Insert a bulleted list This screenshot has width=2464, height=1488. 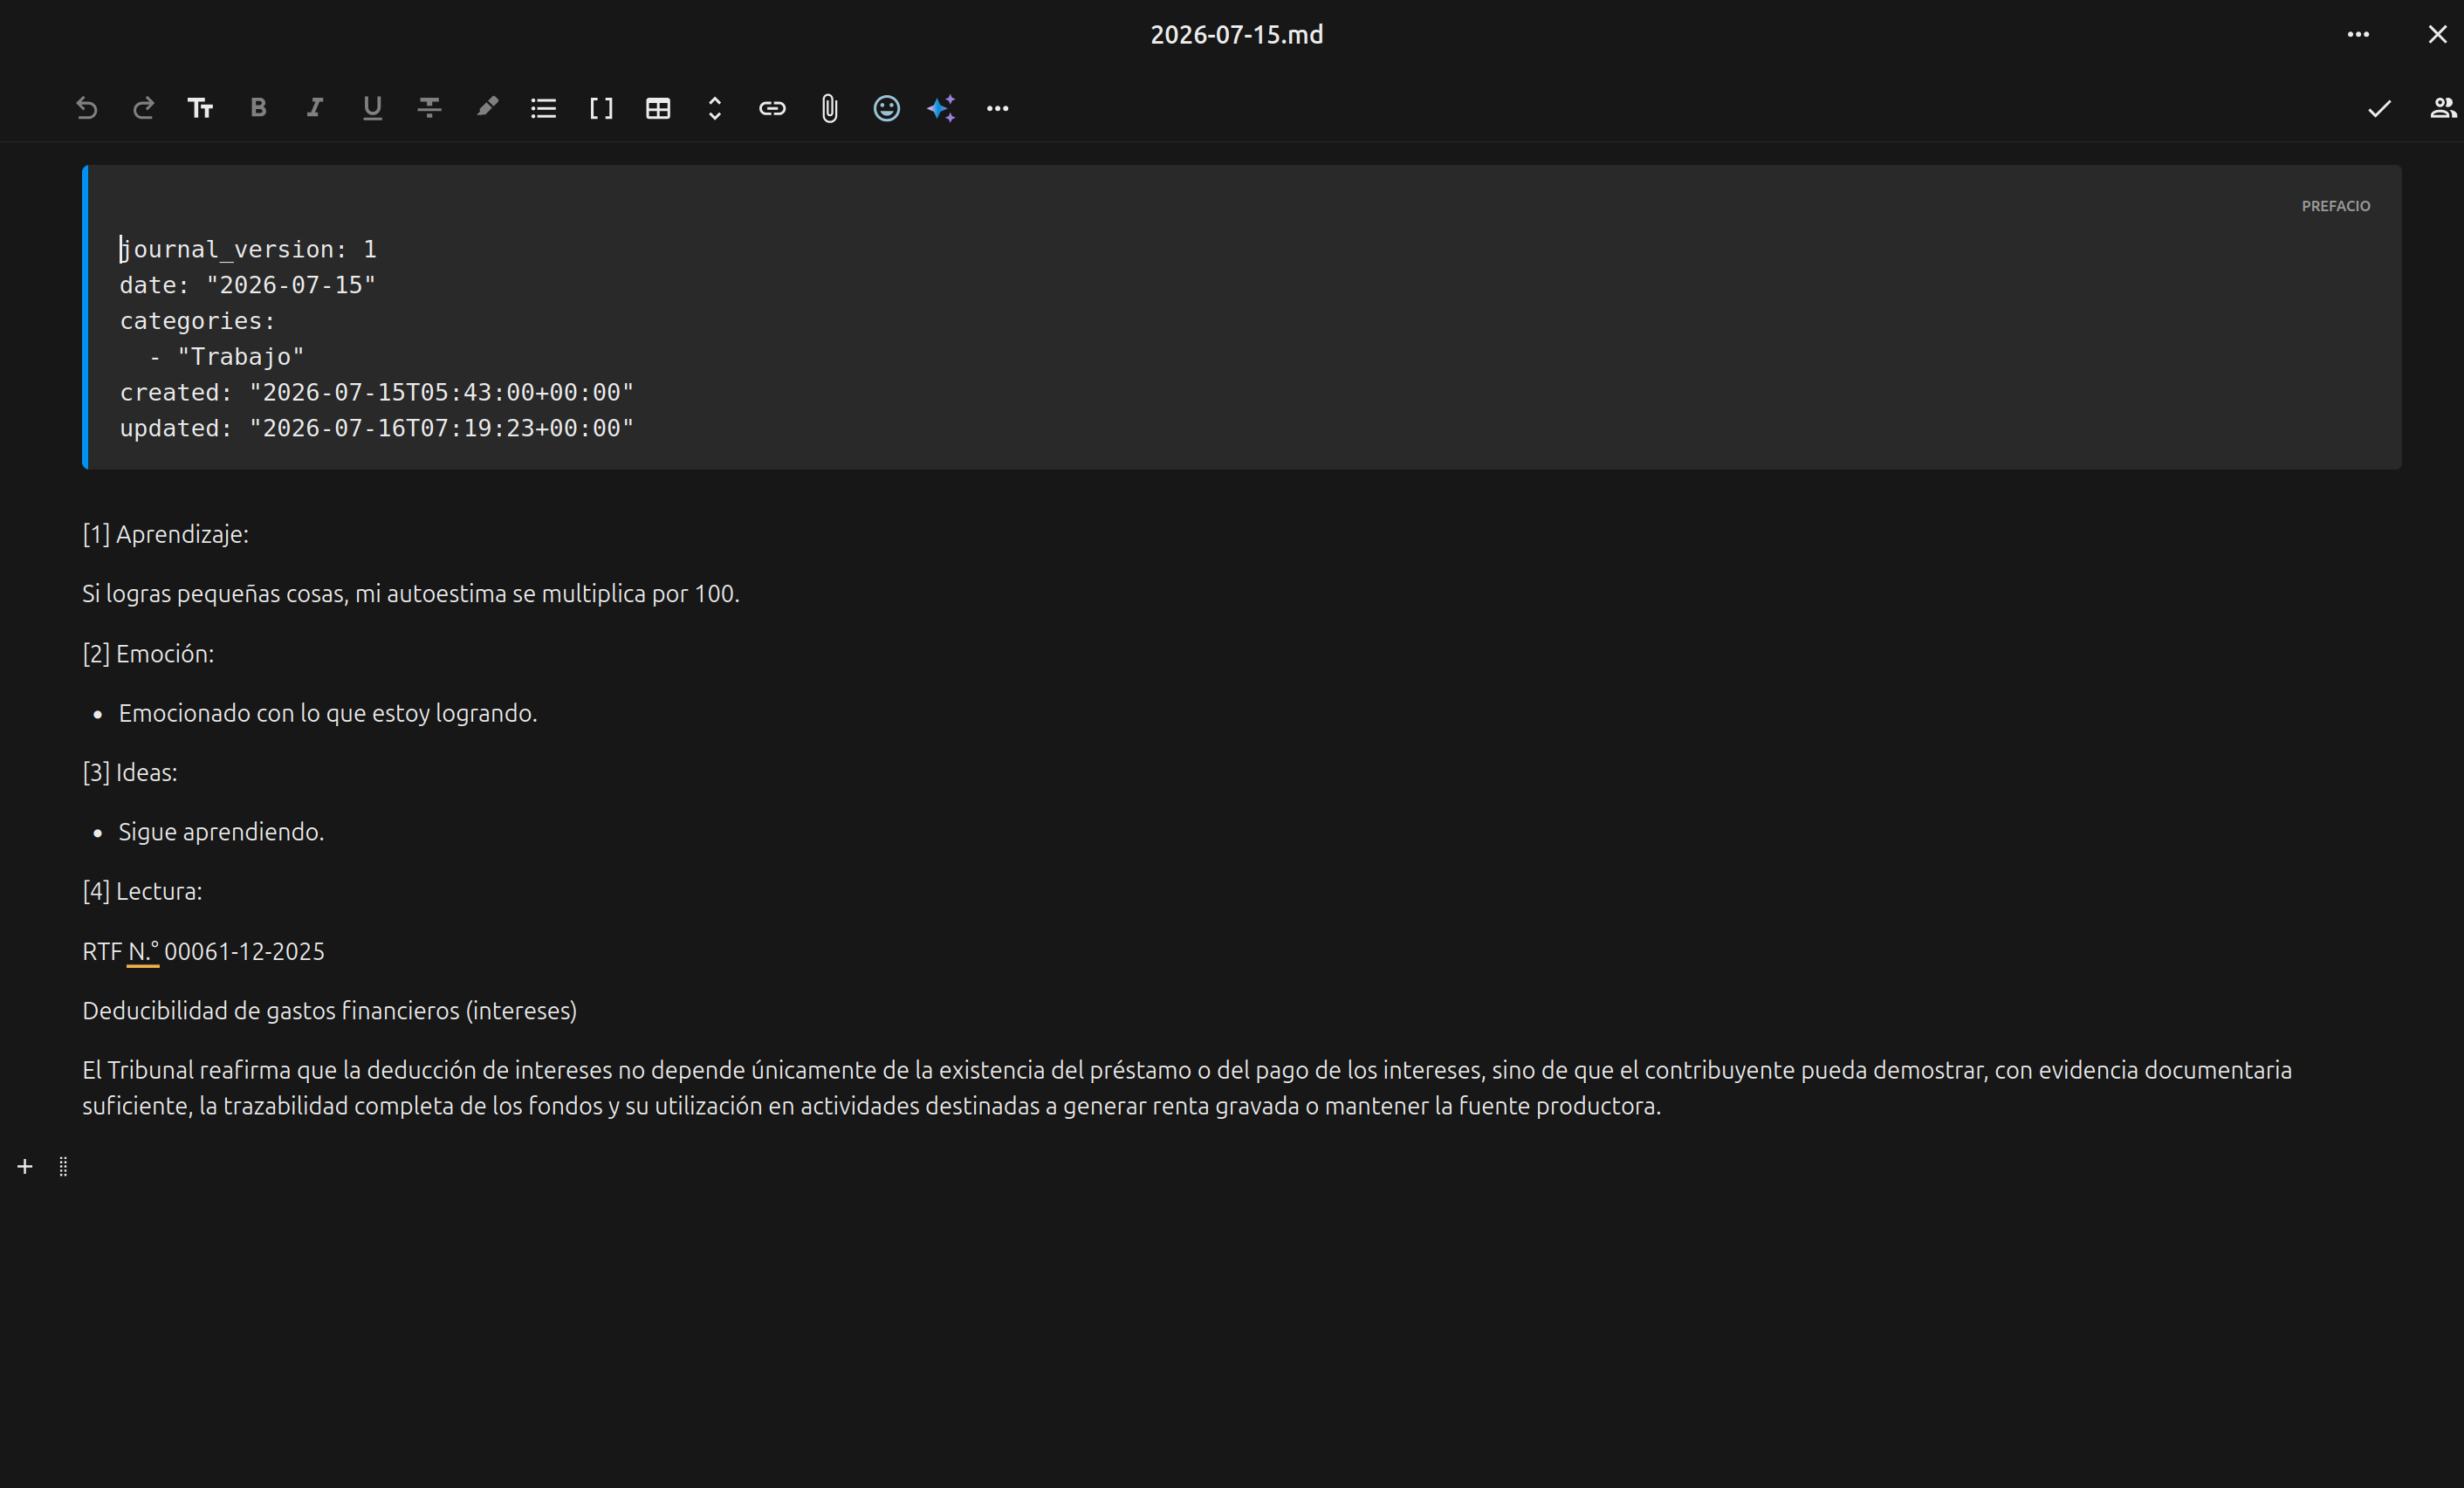coord(544,108)
